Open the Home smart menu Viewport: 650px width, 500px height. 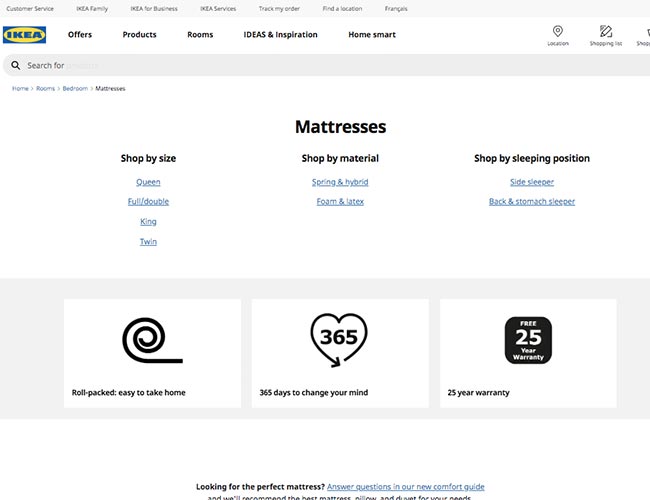372,35
